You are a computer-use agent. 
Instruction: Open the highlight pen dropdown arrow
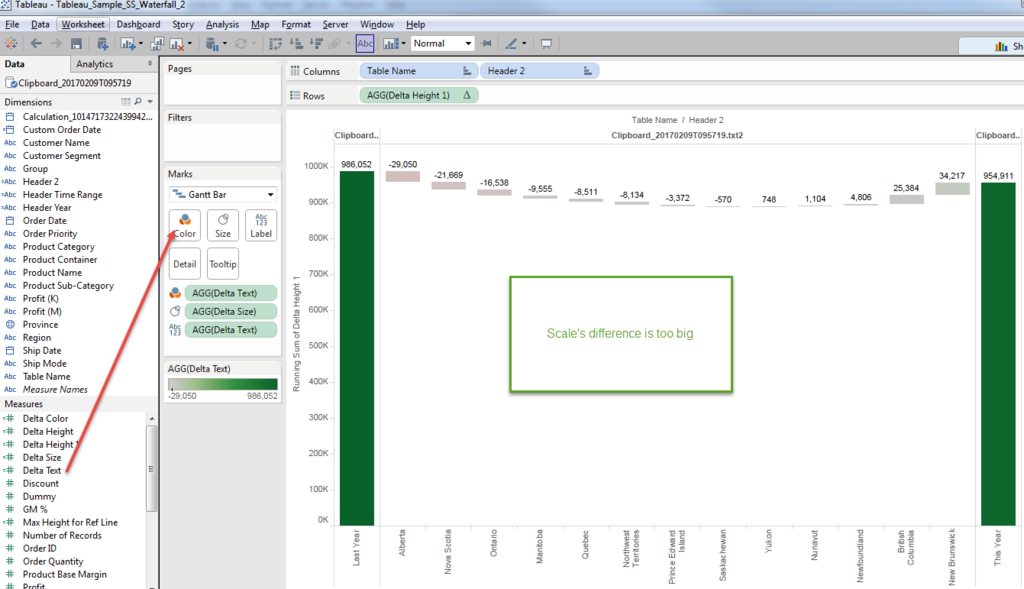click(524, 44)
